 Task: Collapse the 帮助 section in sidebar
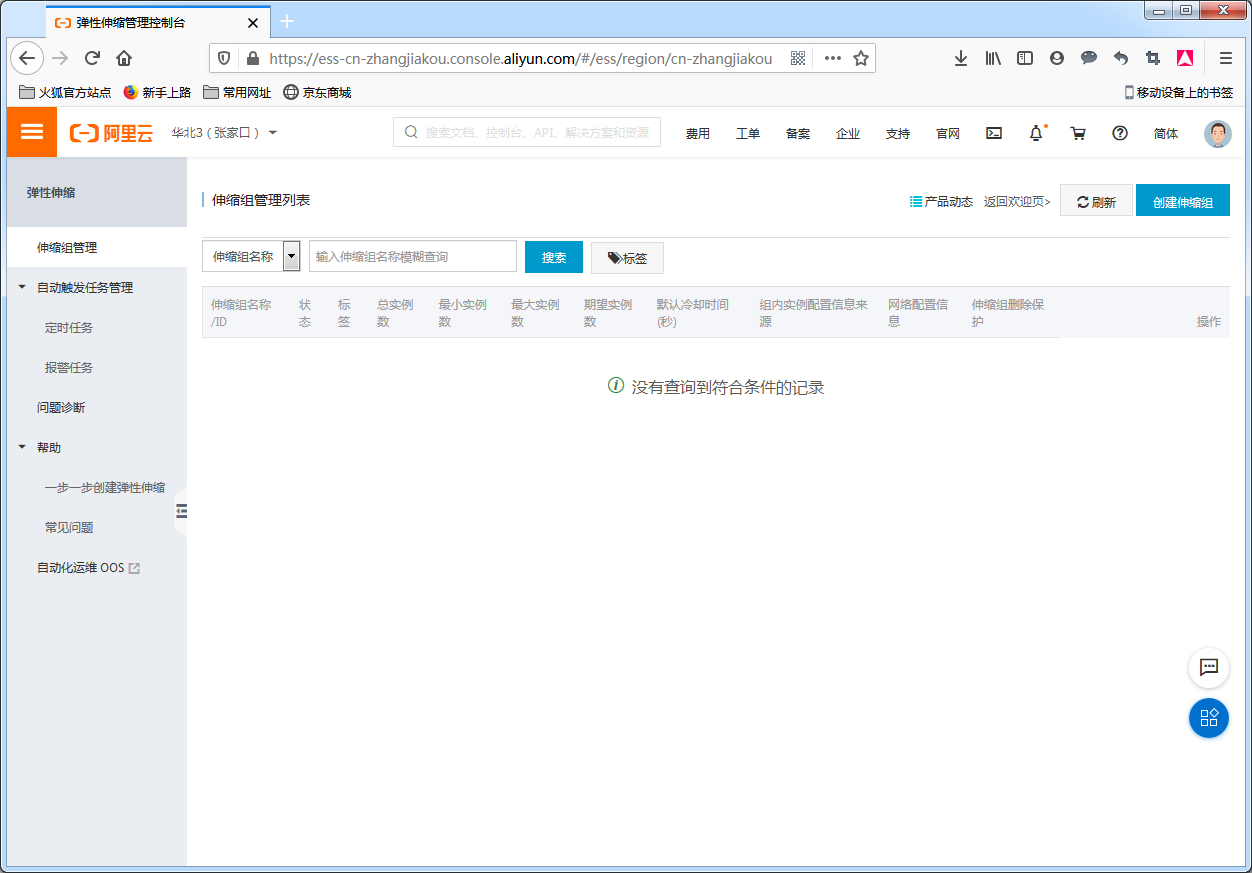pyautogui.click(x=23, y=448)
